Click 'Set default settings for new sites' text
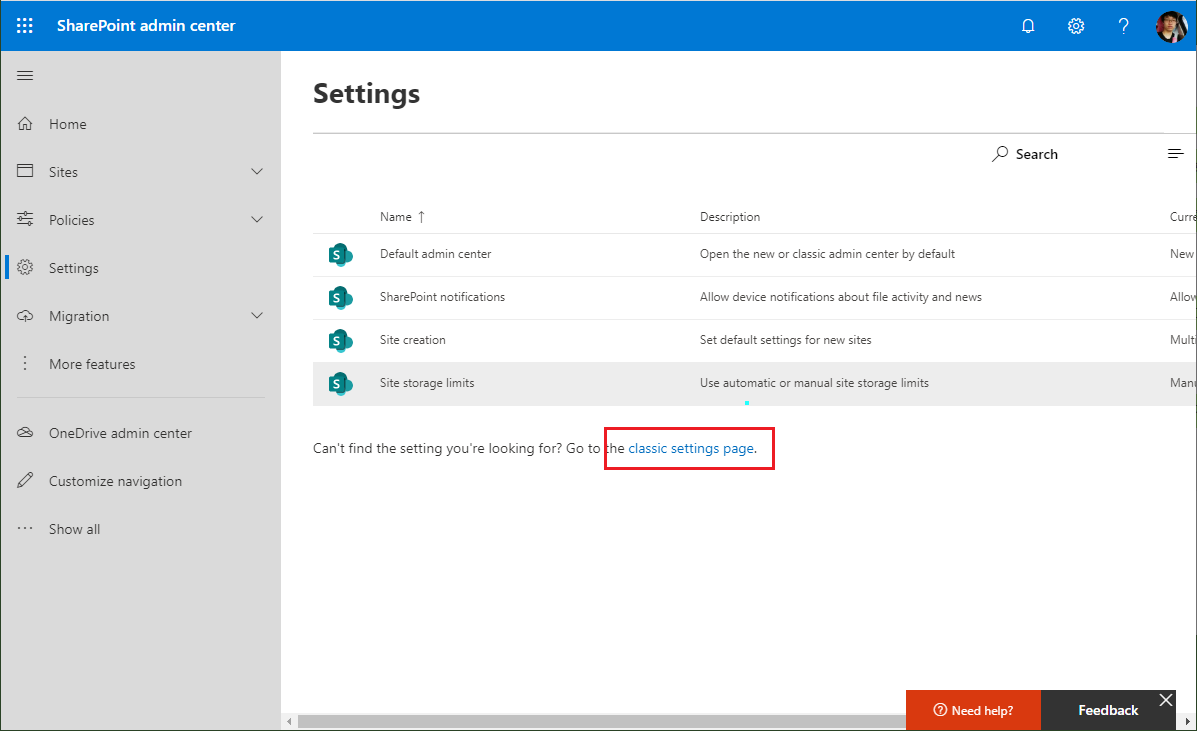This screenshot has height=732, width=1197. [786, 340]
